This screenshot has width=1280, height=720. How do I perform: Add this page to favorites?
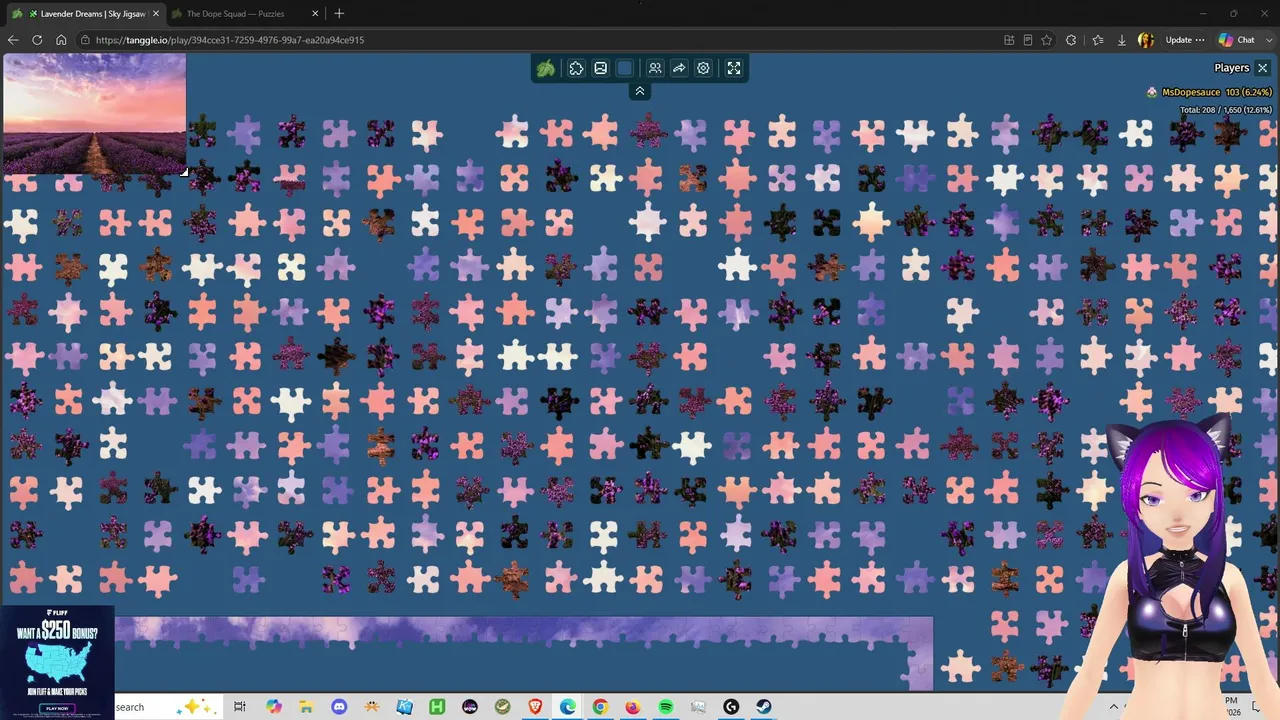tap(1047, 40)
